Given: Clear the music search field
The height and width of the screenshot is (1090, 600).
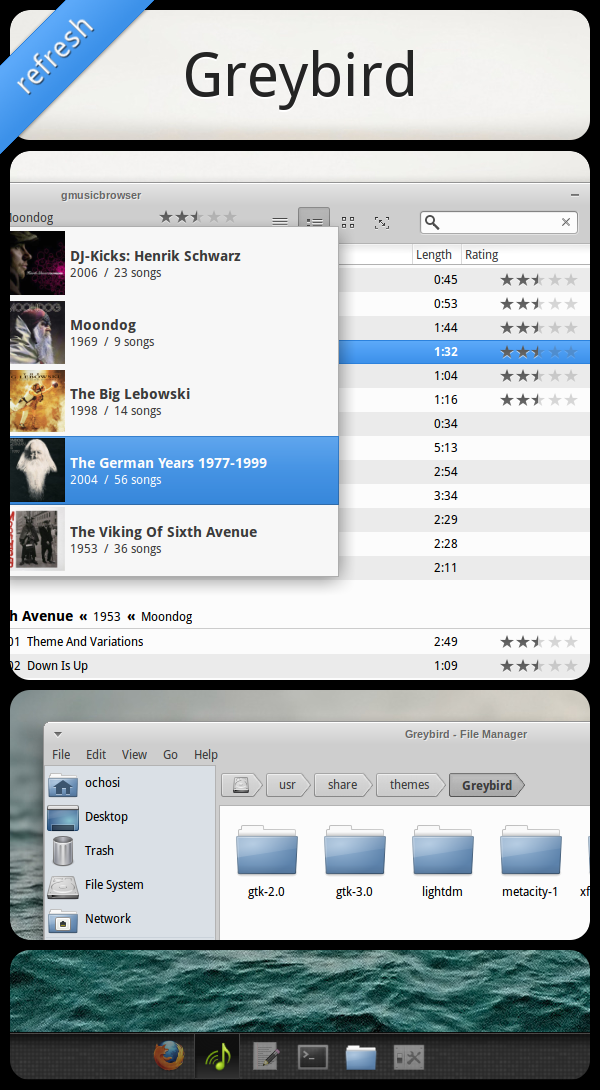Looking at the screenshot, I should [x=566, y=222].
